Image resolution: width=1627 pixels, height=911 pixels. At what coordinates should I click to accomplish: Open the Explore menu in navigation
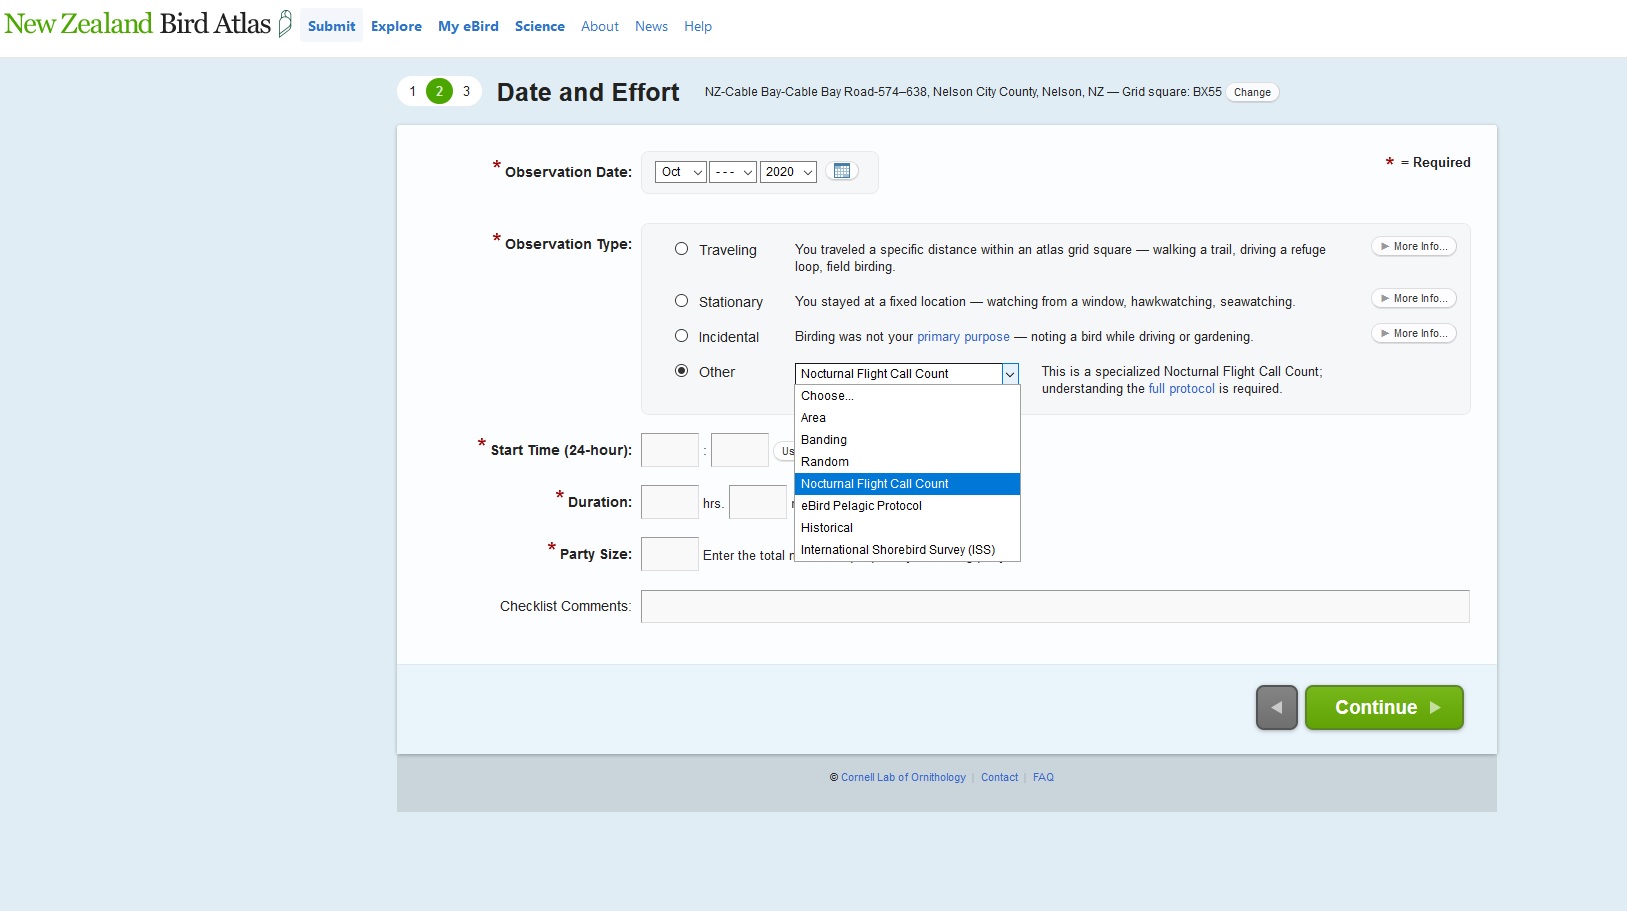(396, 27)
